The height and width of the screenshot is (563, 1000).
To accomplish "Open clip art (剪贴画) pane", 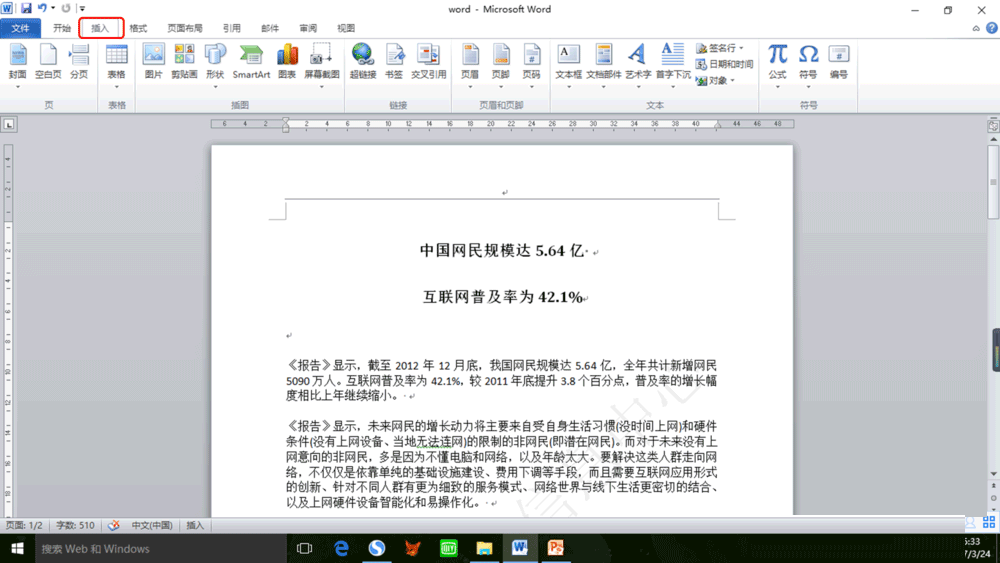I will 184,62.
